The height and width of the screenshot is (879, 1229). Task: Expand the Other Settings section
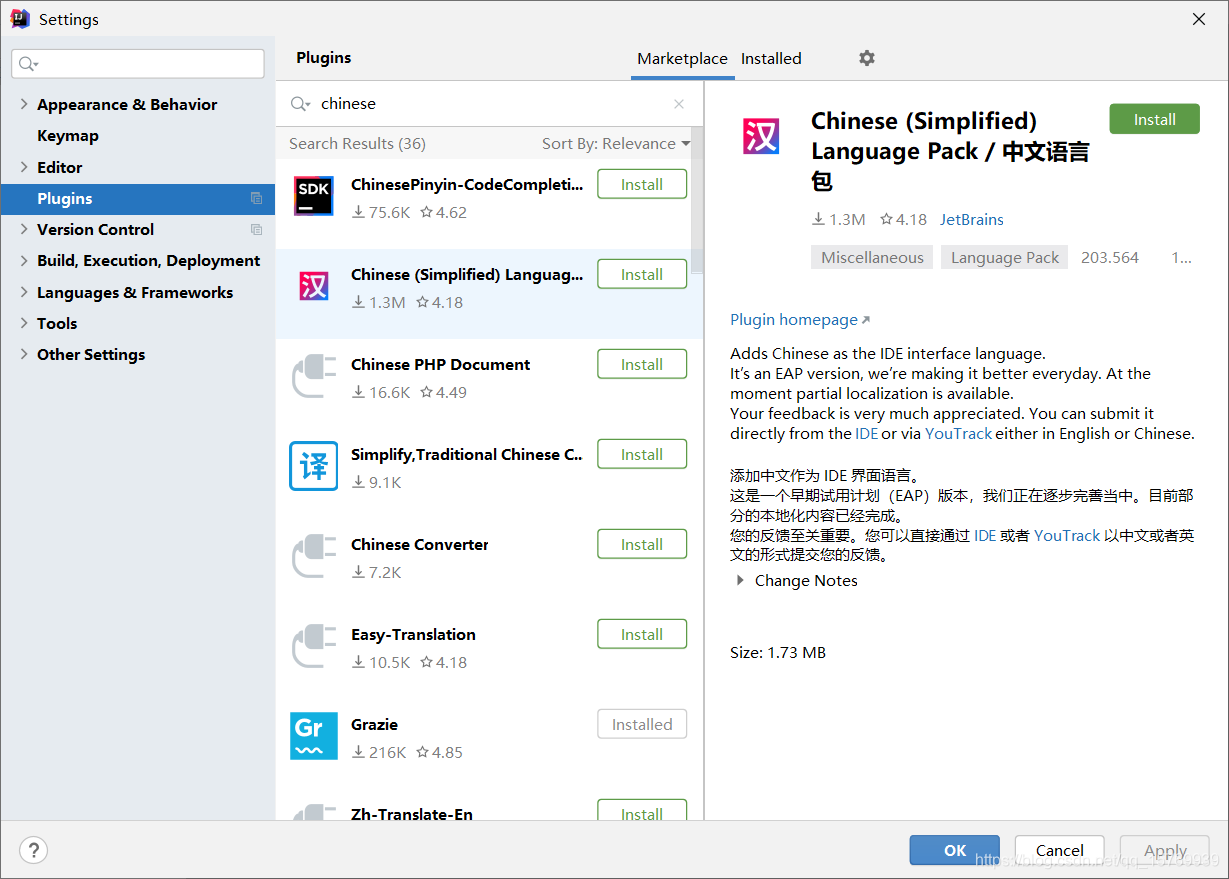coord(24,354)
